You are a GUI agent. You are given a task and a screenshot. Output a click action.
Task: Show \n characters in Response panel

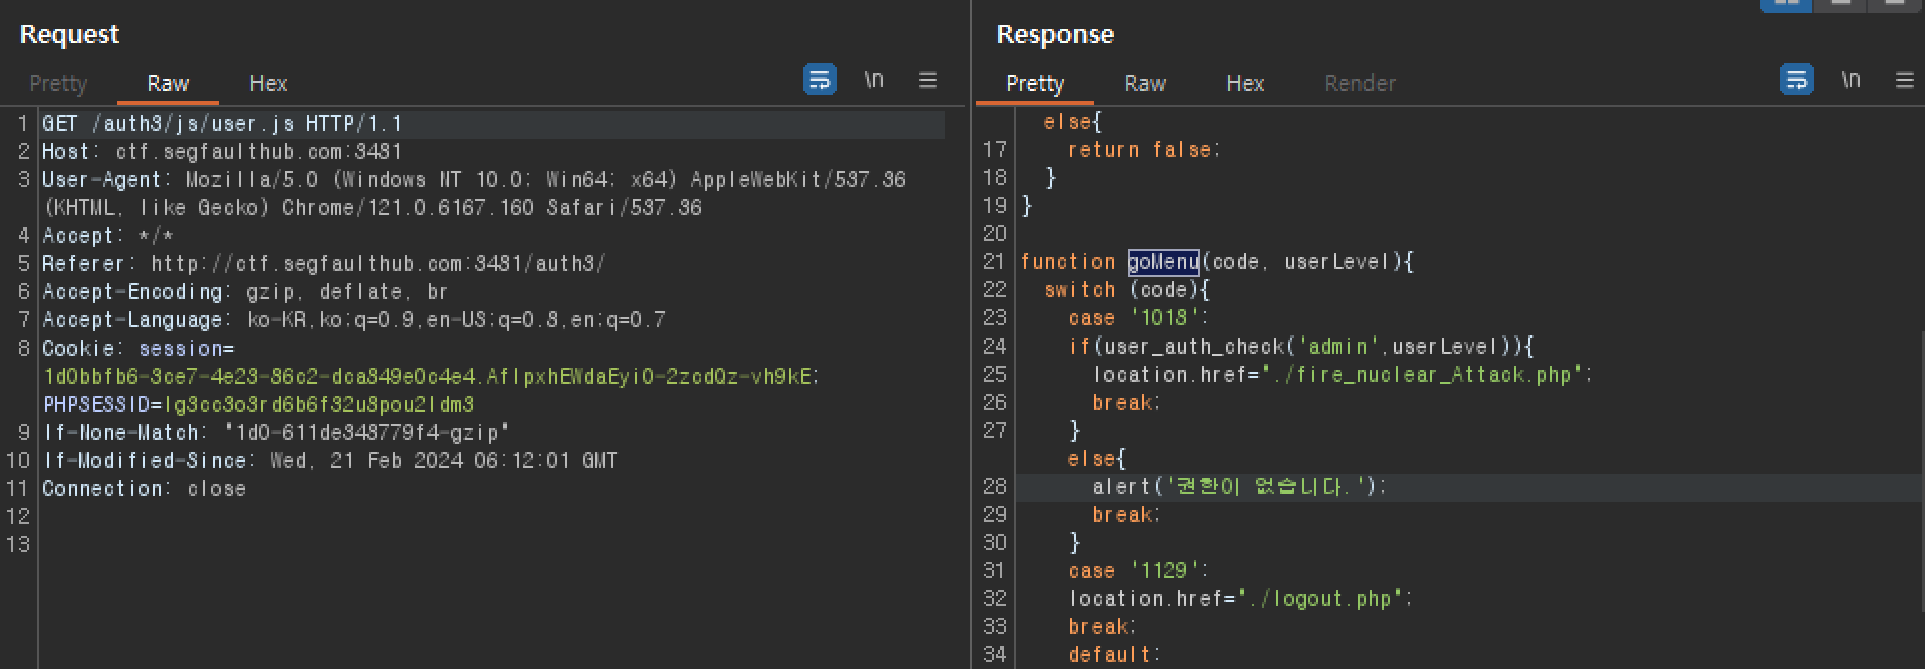pyautogui.click(x=1851, y=79)
